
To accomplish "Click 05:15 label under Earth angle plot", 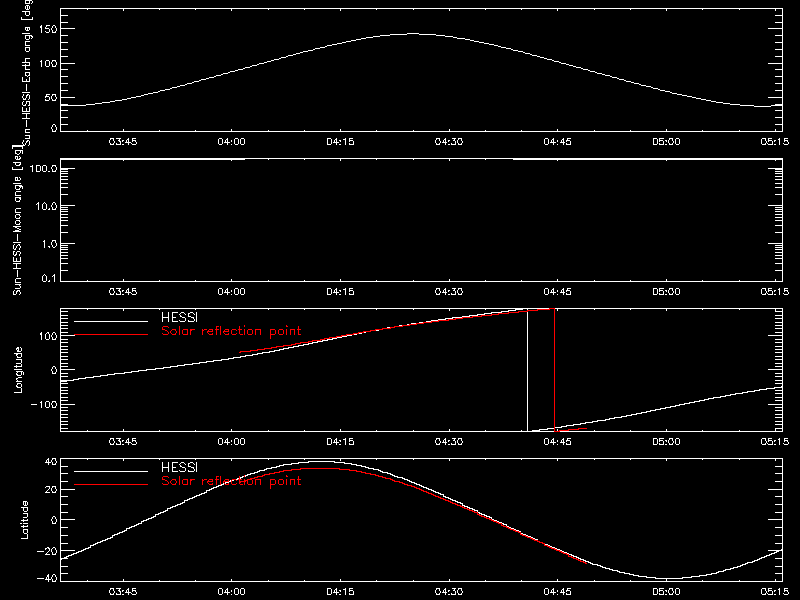I will [775, 142].
